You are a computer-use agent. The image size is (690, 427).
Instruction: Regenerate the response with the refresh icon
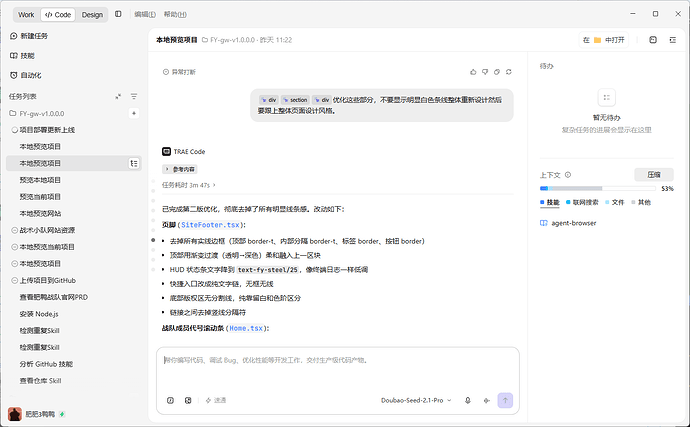point(509,72)
